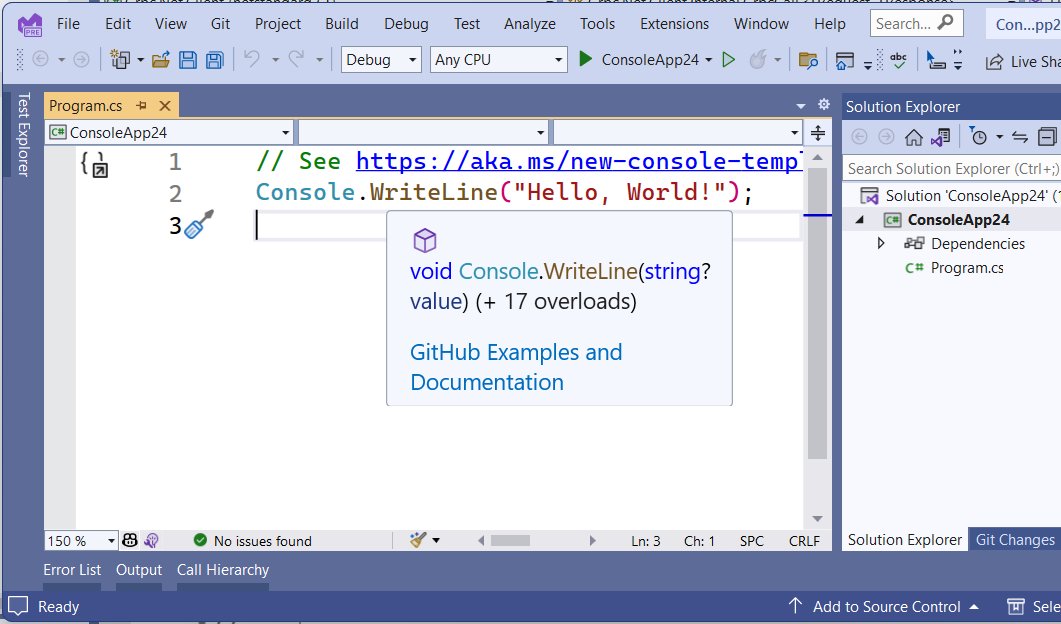
Task: Open the code cleanup dropdown arrow
Action: pos(436,540)
